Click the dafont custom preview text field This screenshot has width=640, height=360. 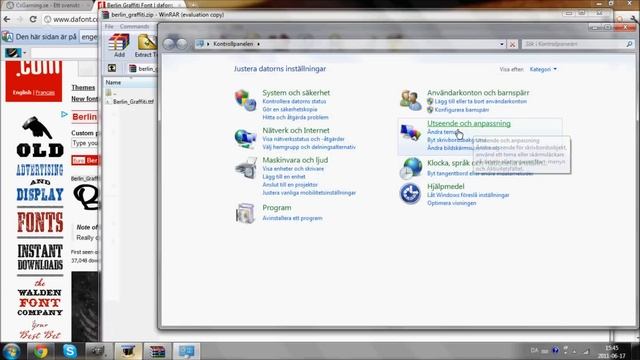click(85, 143)
